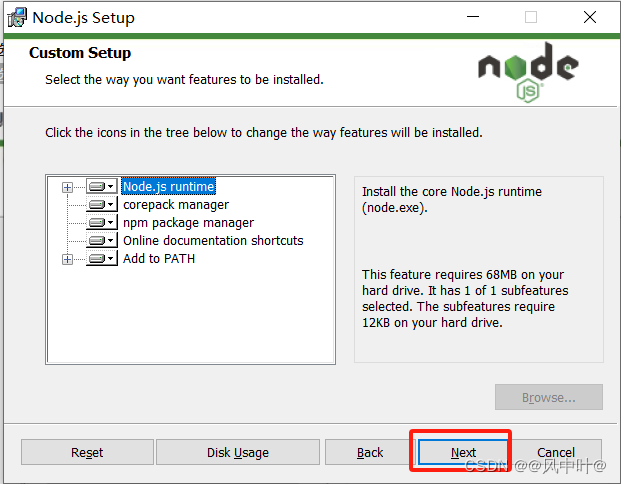The width and height of the screenshot is (621, 484).
Task: Open install options dropdown for Add to PATH
Action: tap(102, 259)
